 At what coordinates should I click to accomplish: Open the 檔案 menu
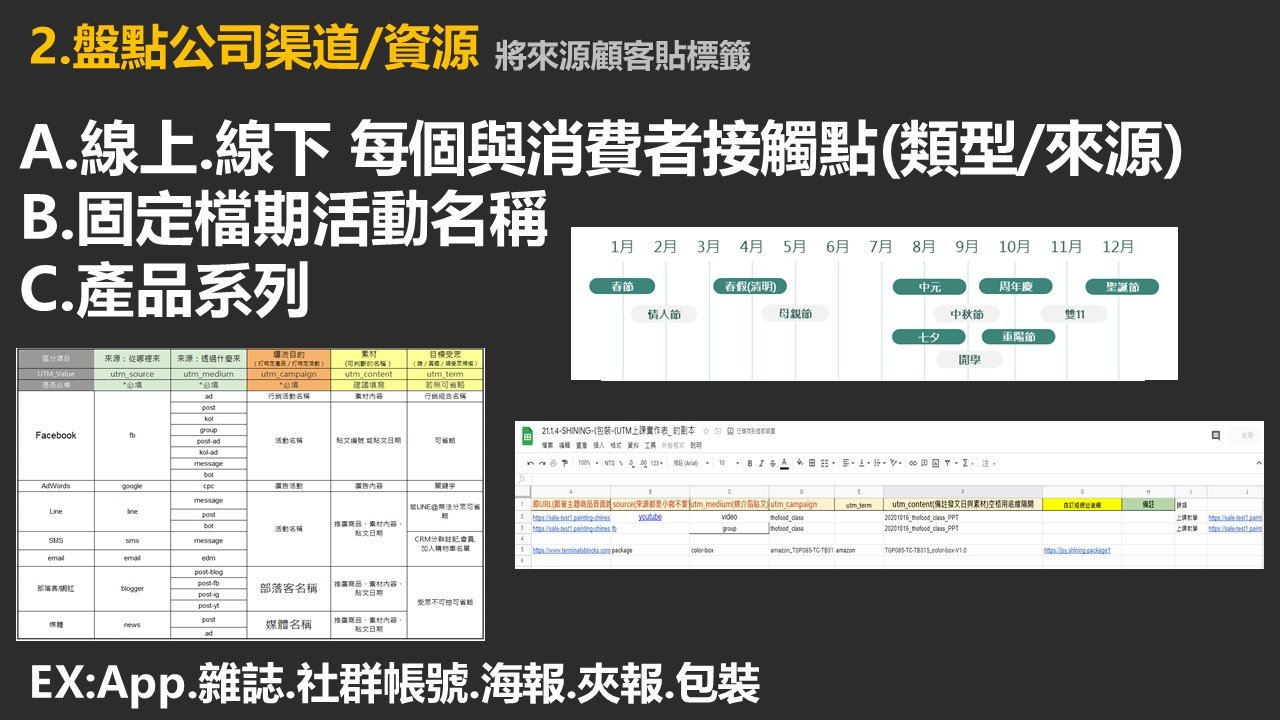(x=547, y=445)
